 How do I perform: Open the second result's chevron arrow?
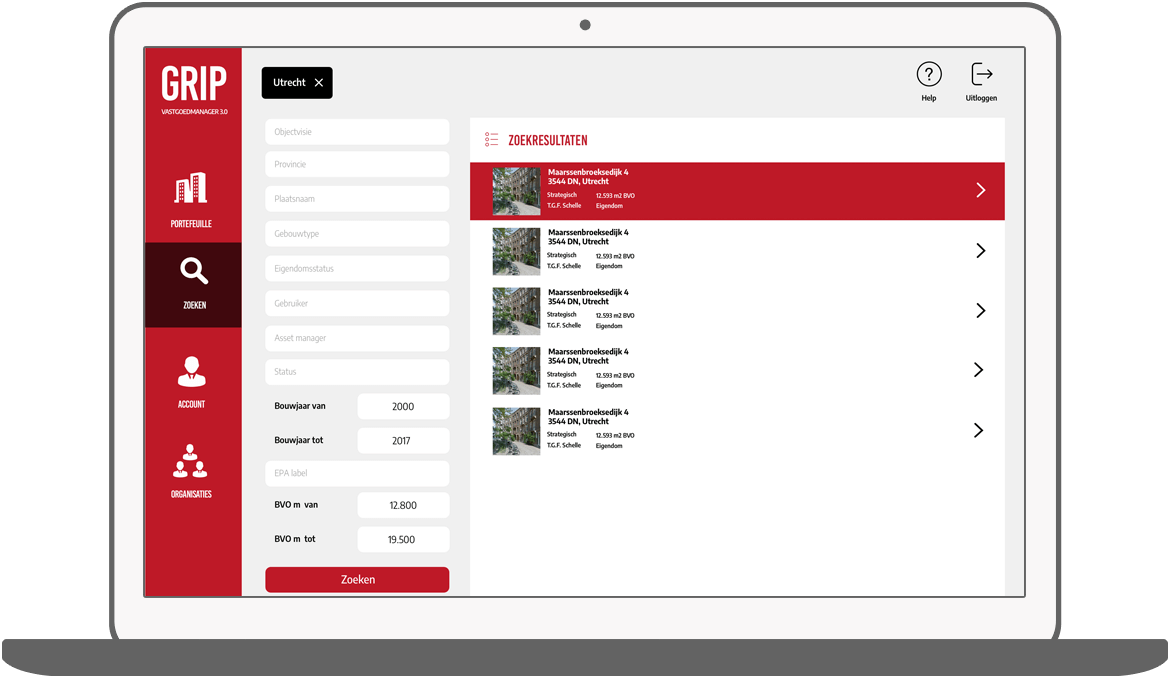pyautogui.click(x=980, y=251)
